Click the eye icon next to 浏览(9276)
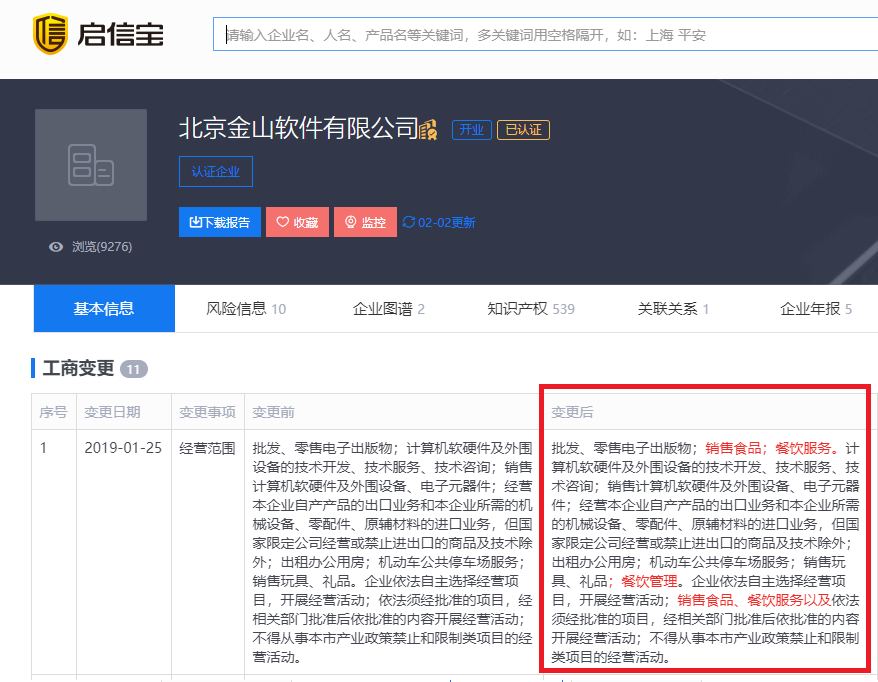 pyautogui.click(x=56, y=247)
